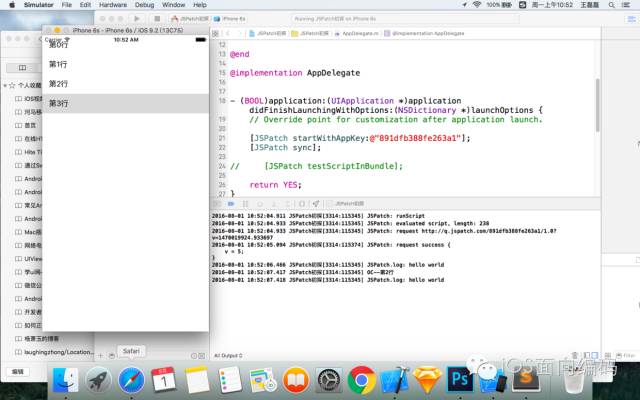The width and height of the screenshot is (640, 400).
Task: Toggle breakpoints in the debug bar
Action: click(x=231, y=204)
